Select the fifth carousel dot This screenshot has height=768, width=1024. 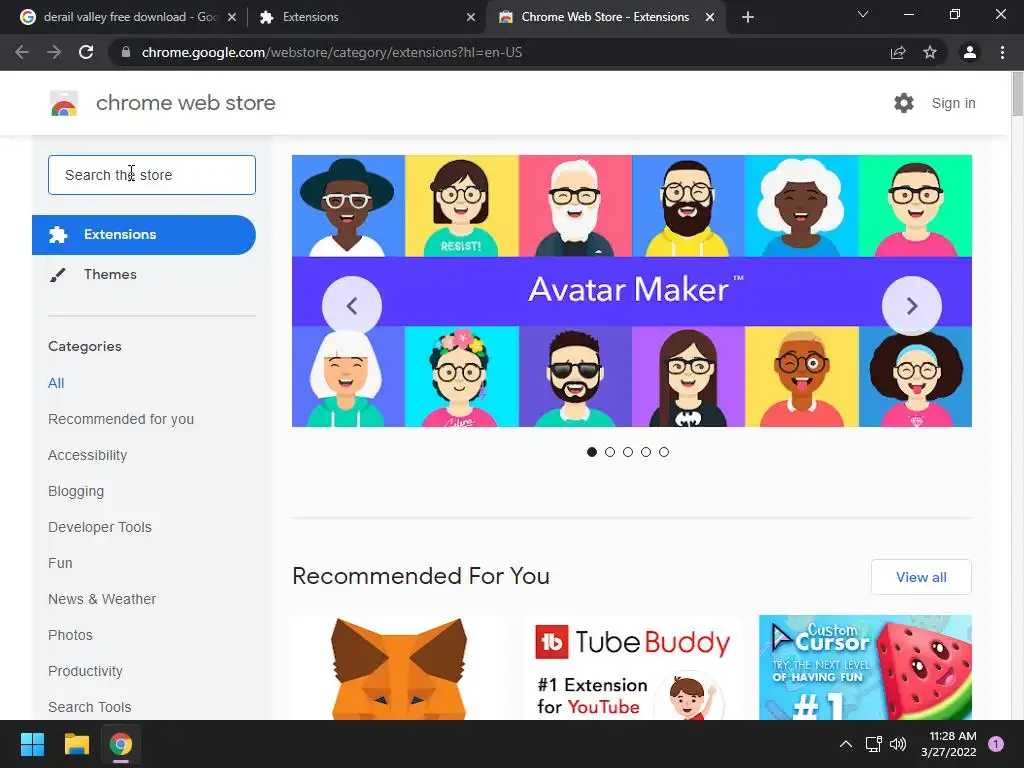[664, 452]
